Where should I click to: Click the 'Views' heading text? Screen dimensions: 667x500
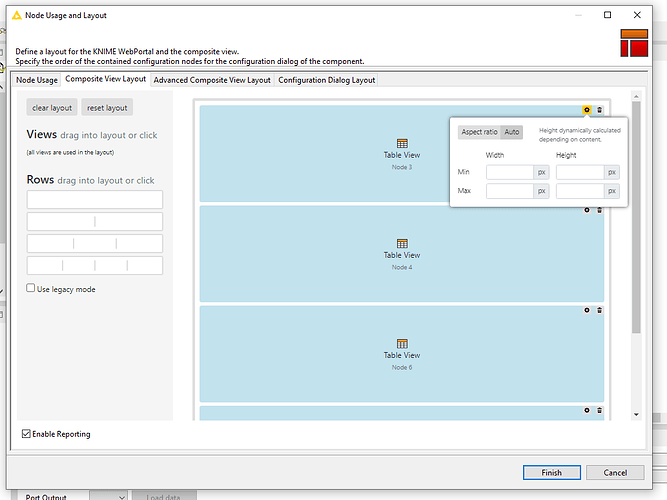42,134
